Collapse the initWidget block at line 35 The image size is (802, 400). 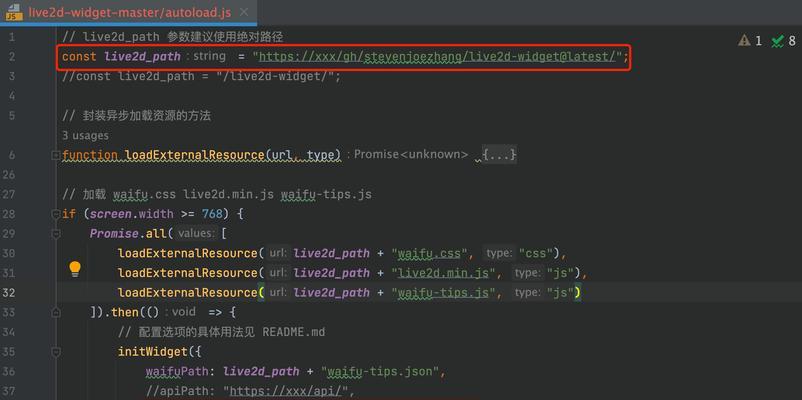point(56,352)
